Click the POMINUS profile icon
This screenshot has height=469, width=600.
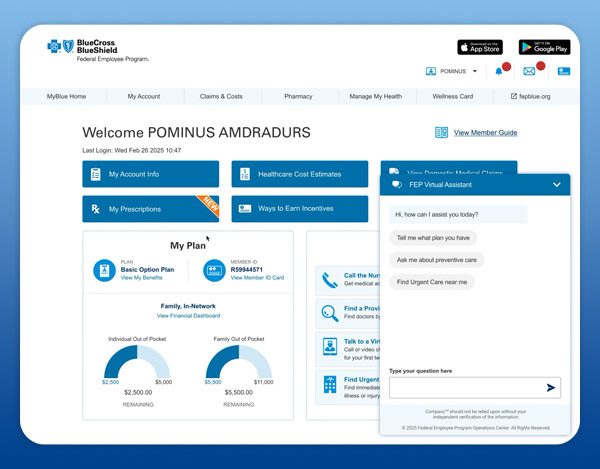click(x=431, y=71)
